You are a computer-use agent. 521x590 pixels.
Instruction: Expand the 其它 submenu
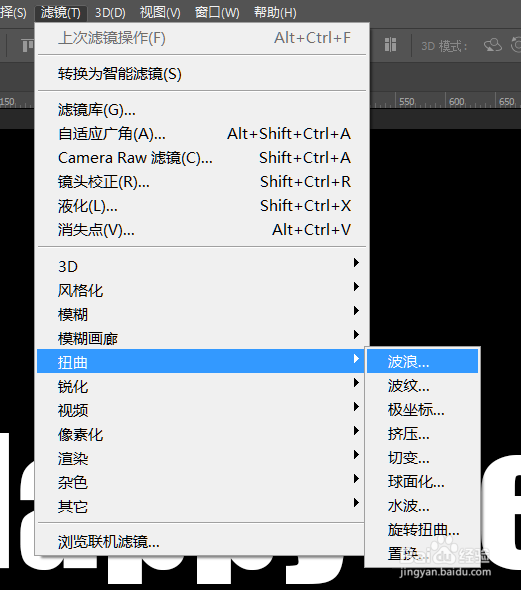tap(202, 506)
